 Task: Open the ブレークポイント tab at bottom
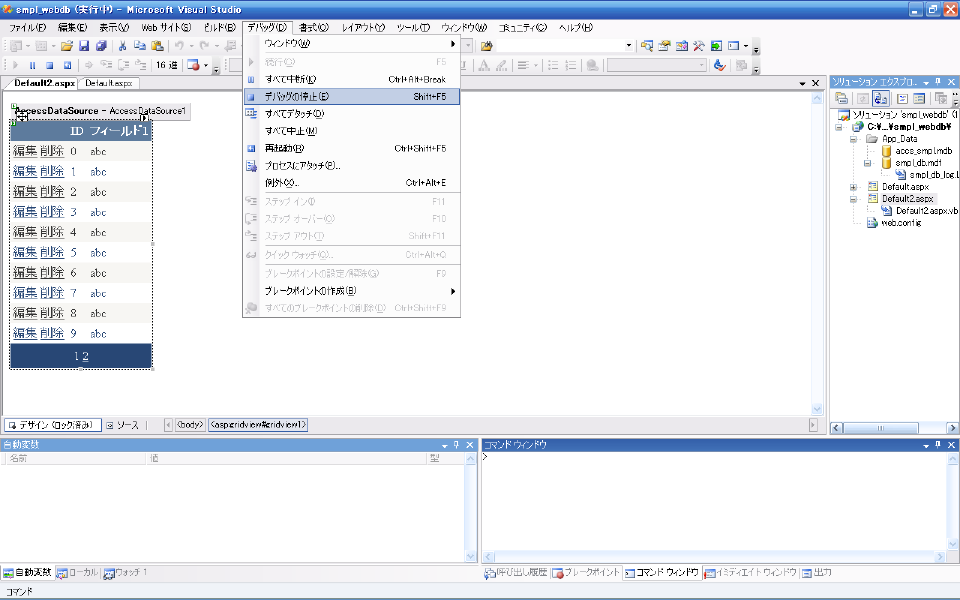click(x=587, y=572)
